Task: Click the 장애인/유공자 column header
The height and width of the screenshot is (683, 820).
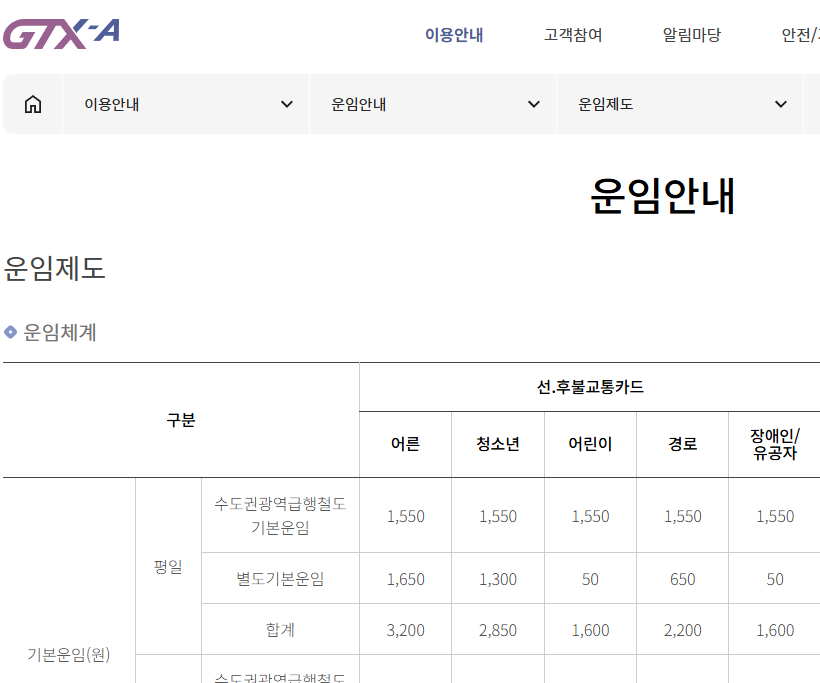Action: click(x=774, y=445)
